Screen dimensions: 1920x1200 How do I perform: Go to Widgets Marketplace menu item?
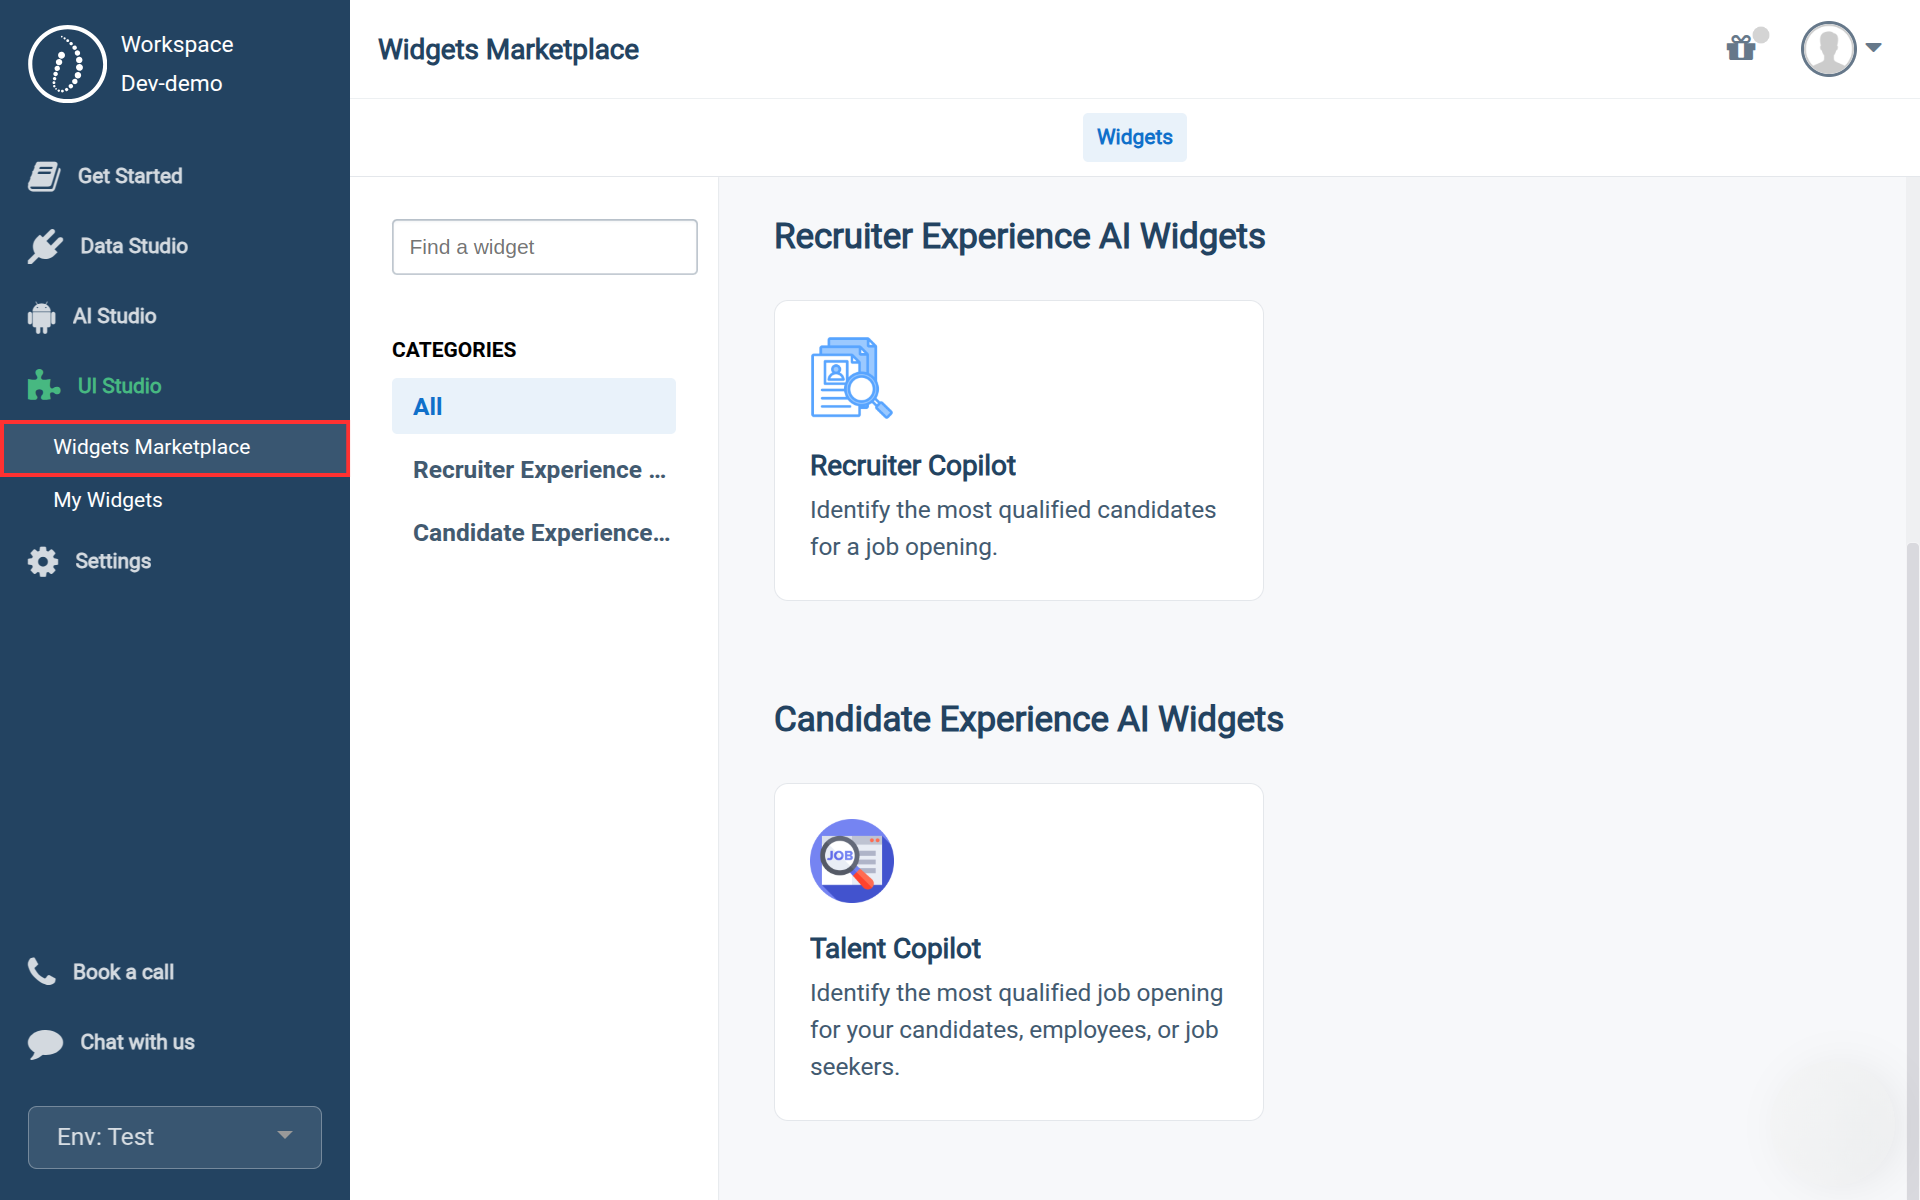pos(152,447)
